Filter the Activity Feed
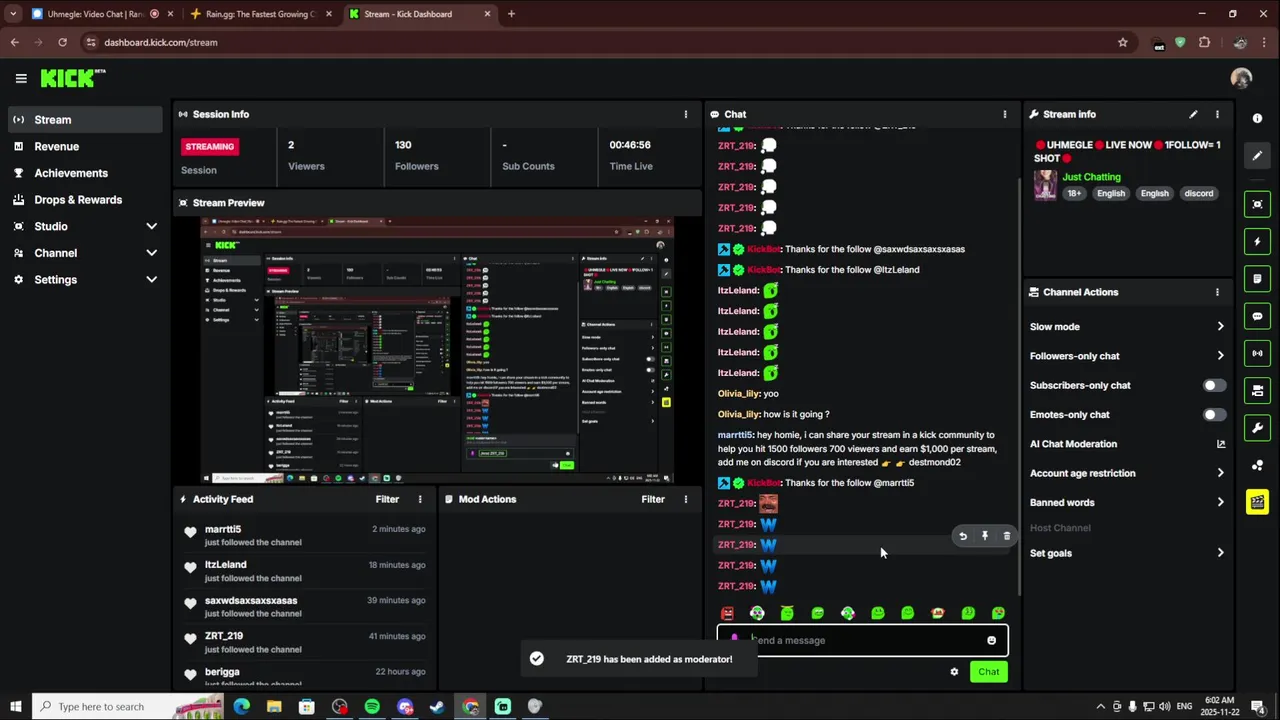The width and height of the screenshot is (1280, 720). pos(387,499)
